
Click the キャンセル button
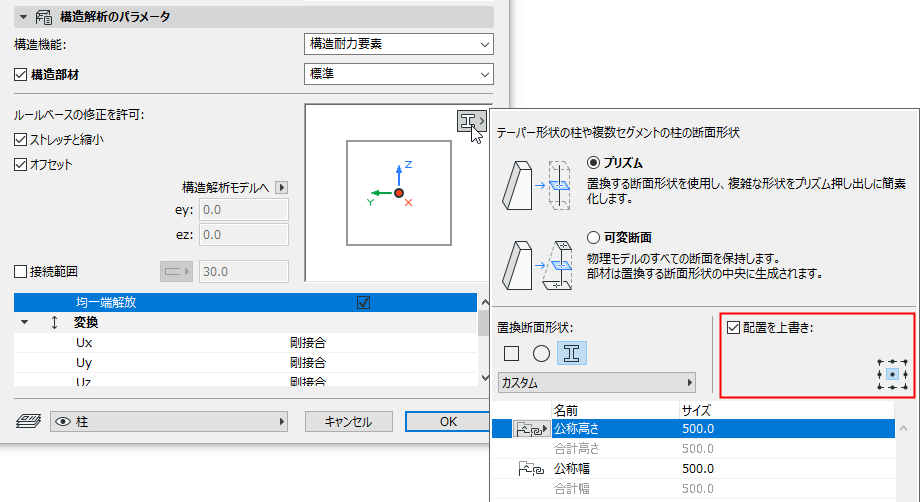(349, 422)
